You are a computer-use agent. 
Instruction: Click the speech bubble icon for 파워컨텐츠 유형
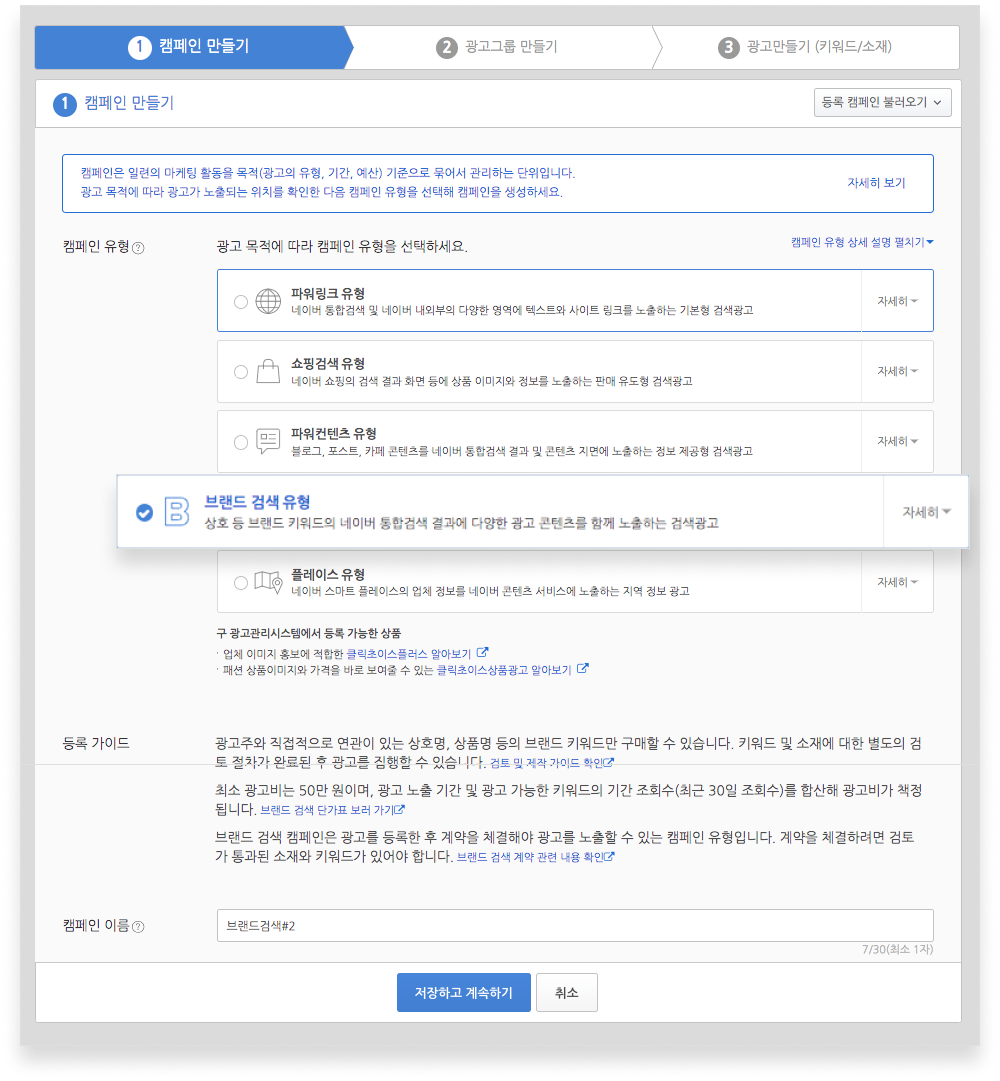(x=268, y=441)
